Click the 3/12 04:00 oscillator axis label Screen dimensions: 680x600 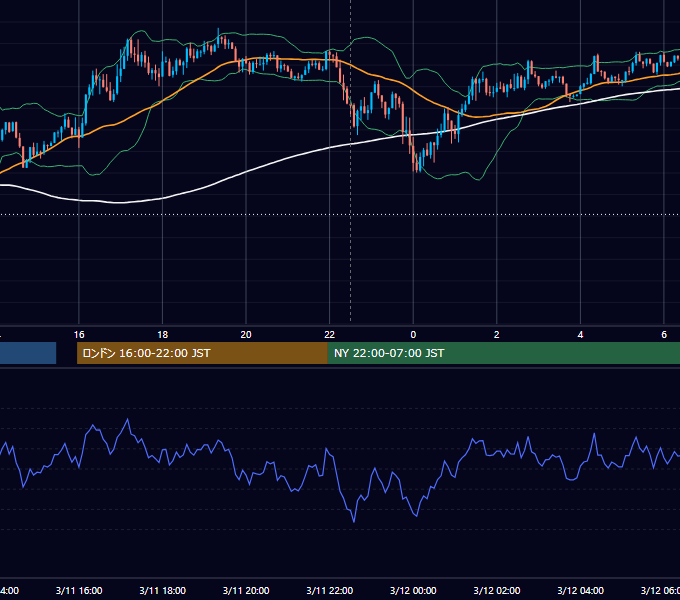click(x=580, y=590)
